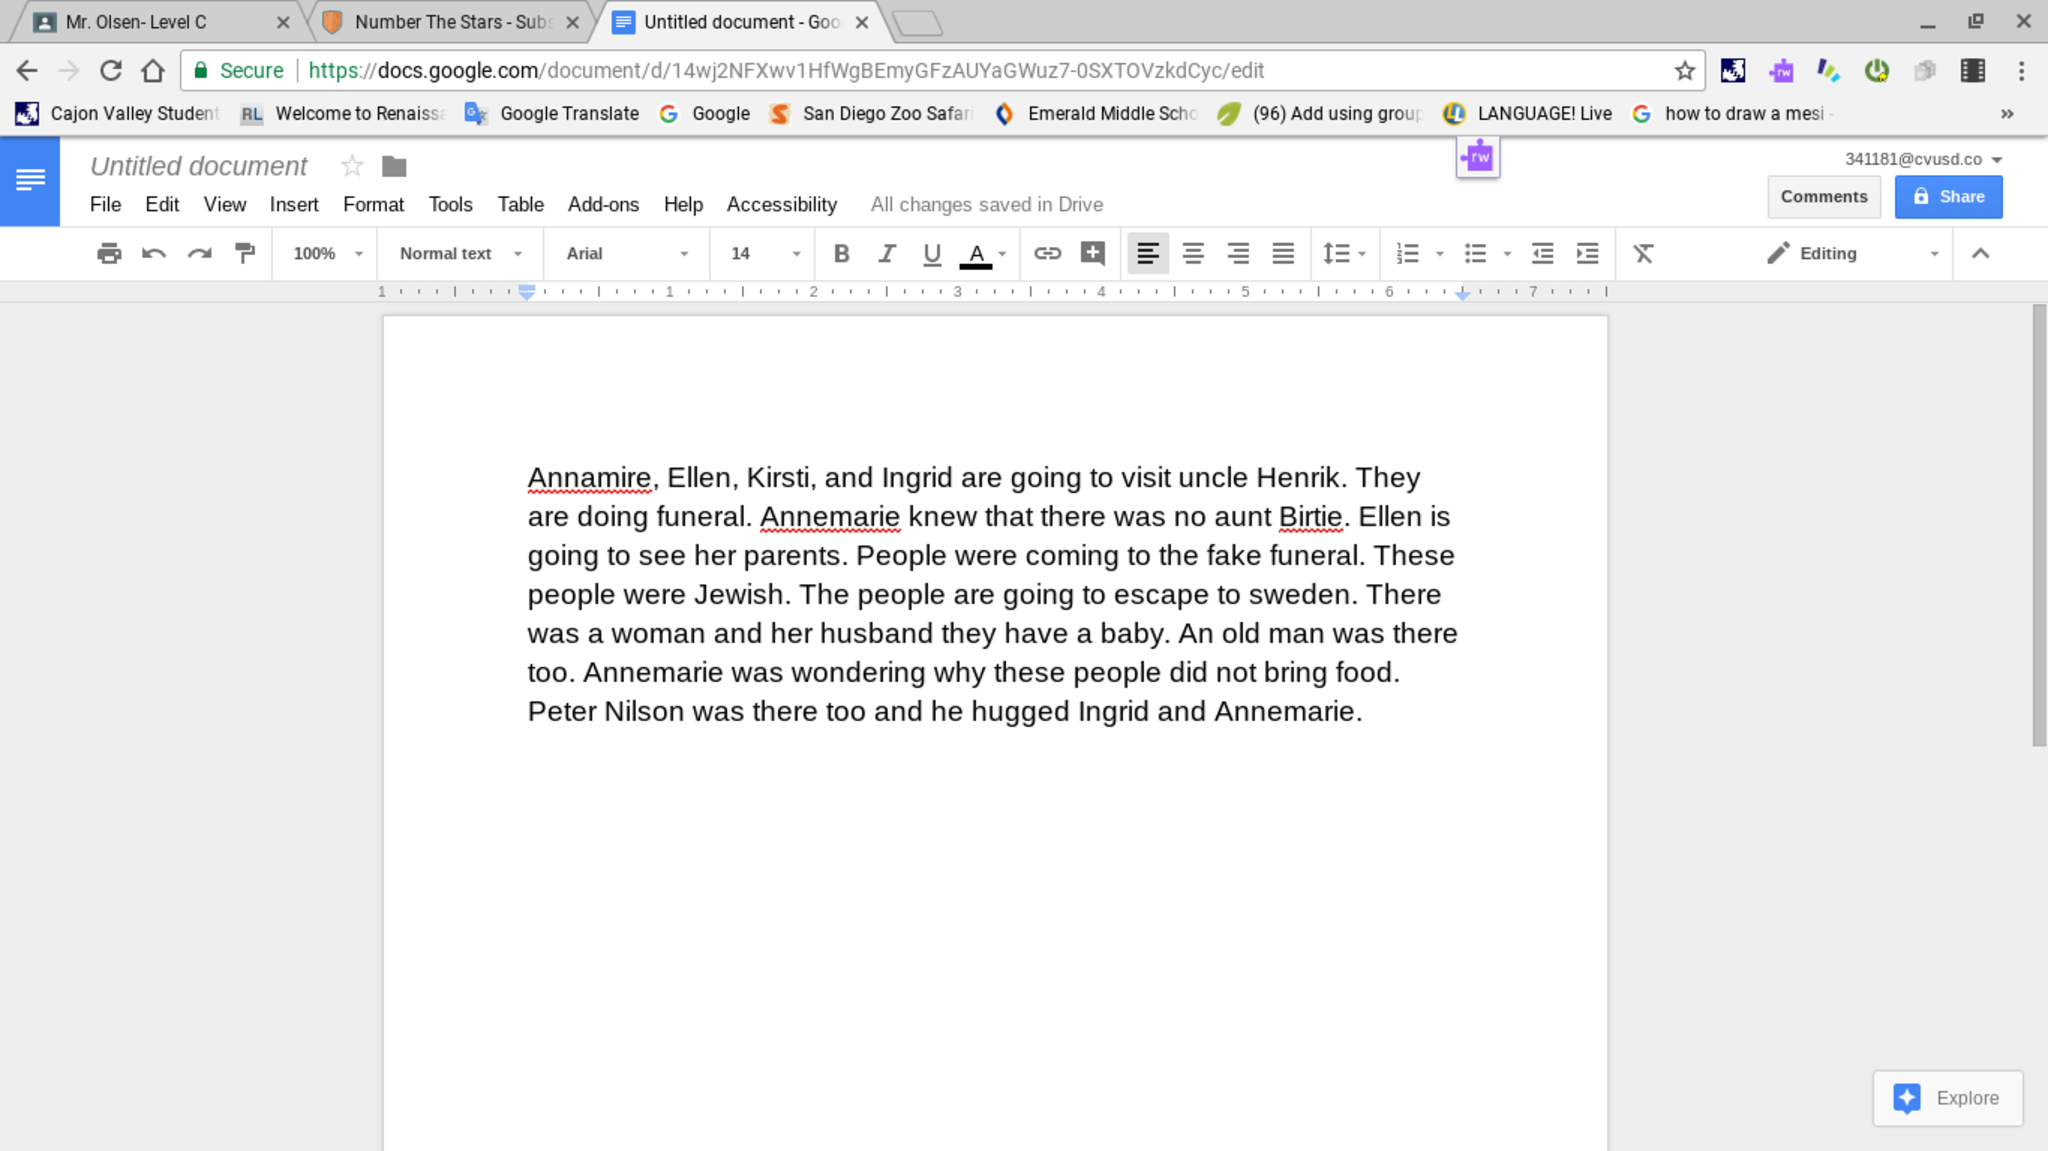Click the blue Share button
This screenshot has width=2048, height=1151.
click(x=1948, y=197)
